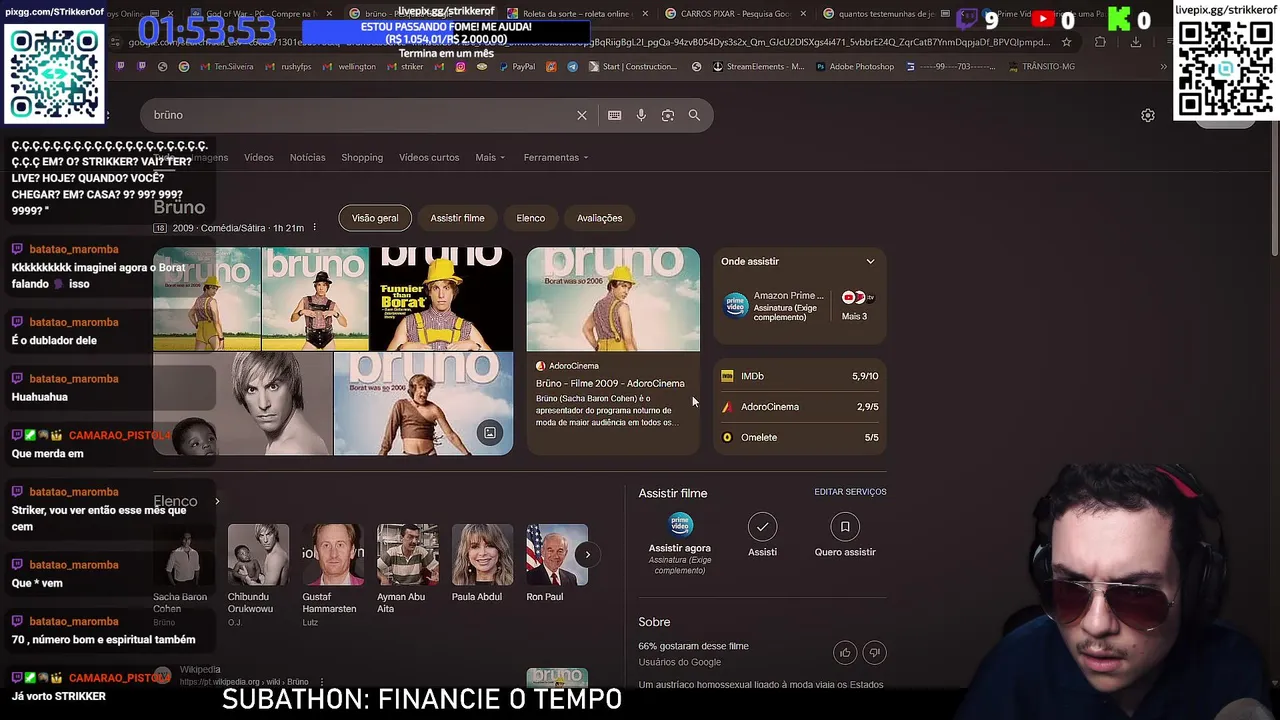This screenshot has width=1280, height=720.
Task: Open the Omelete 5/5 rating
Action: [800, 438]
